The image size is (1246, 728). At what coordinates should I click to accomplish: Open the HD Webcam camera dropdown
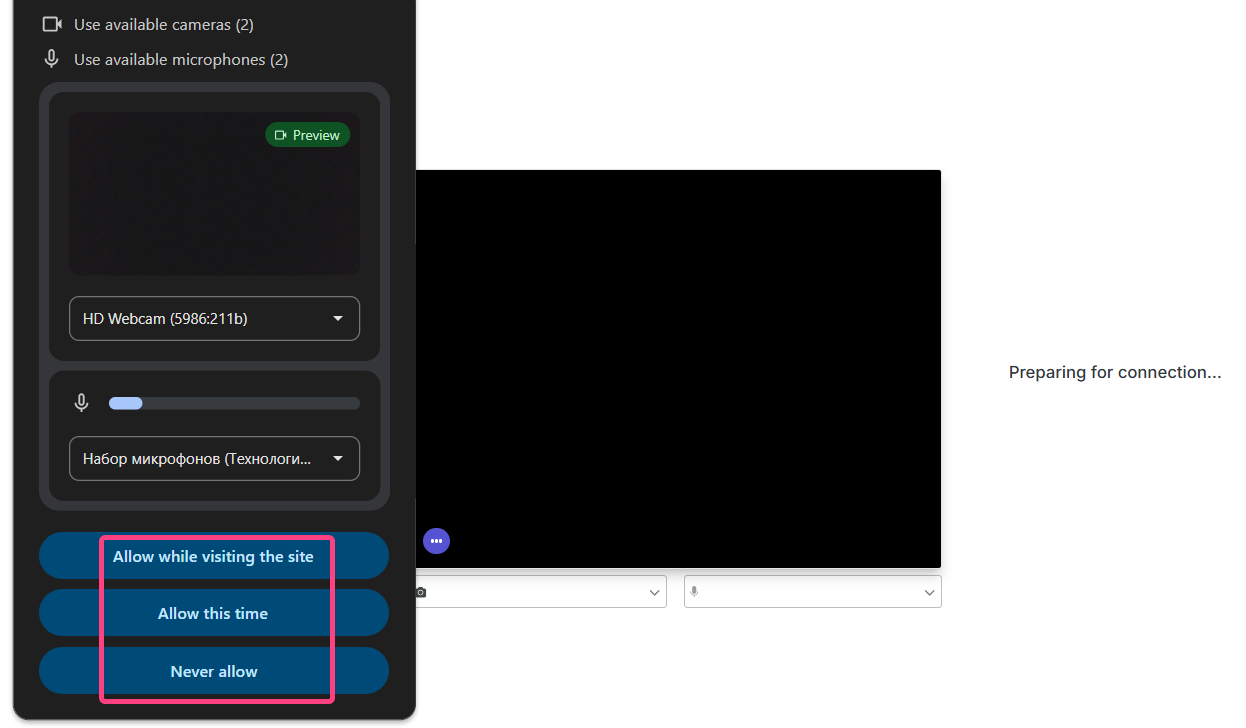(x=214, y=319)
